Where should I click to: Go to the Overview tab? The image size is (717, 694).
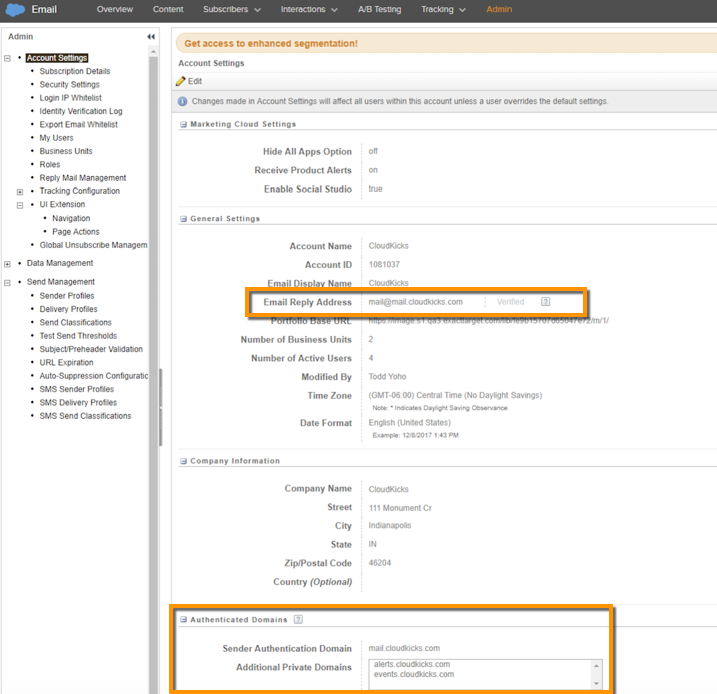click(x=115, y=9)
